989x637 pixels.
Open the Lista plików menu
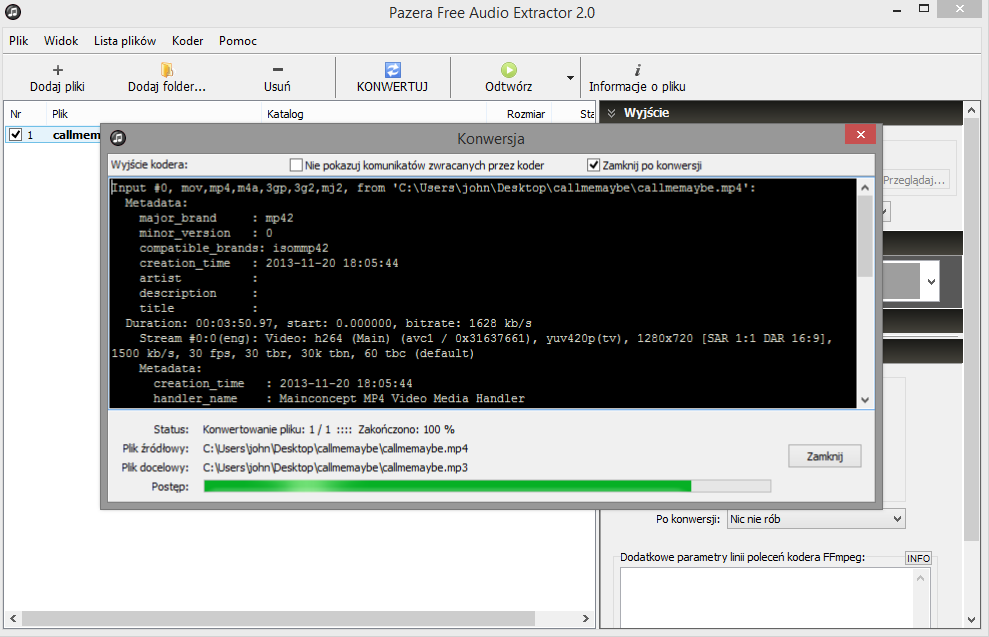tap(125, 40)
